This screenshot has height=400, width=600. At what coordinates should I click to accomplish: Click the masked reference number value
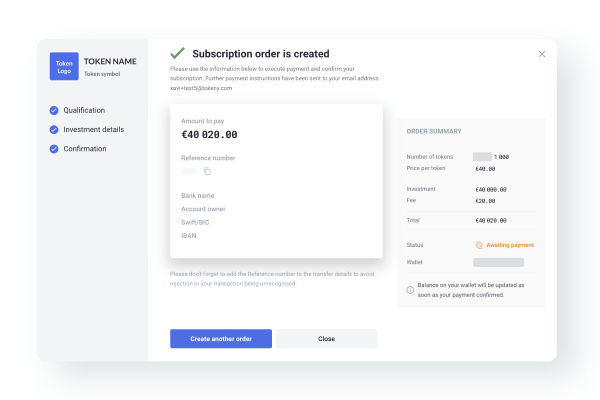tap(189, 171)
